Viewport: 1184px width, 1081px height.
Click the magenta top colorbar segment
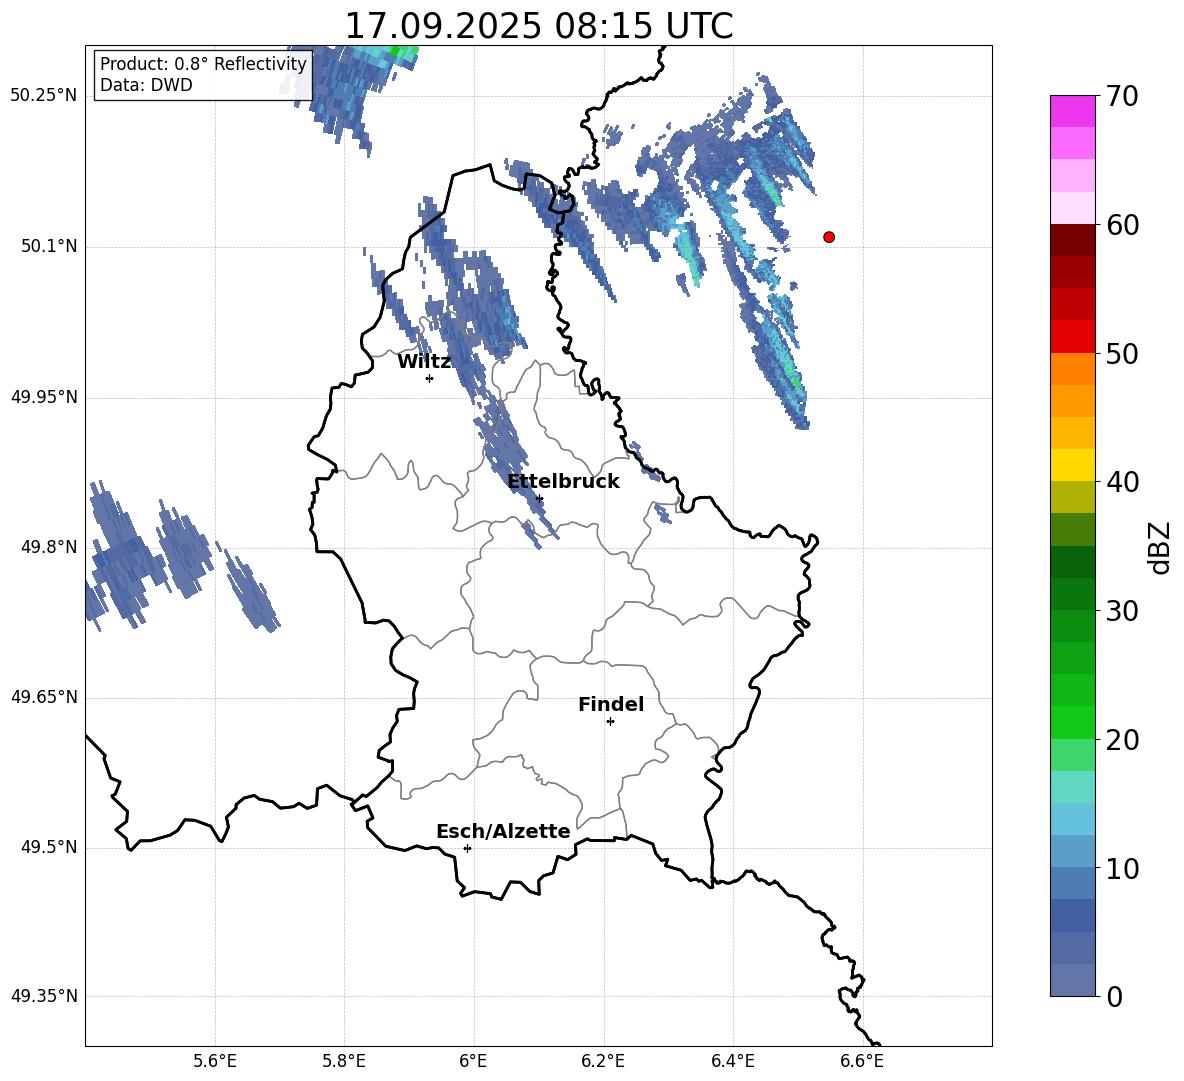[x=1073, y=111]
